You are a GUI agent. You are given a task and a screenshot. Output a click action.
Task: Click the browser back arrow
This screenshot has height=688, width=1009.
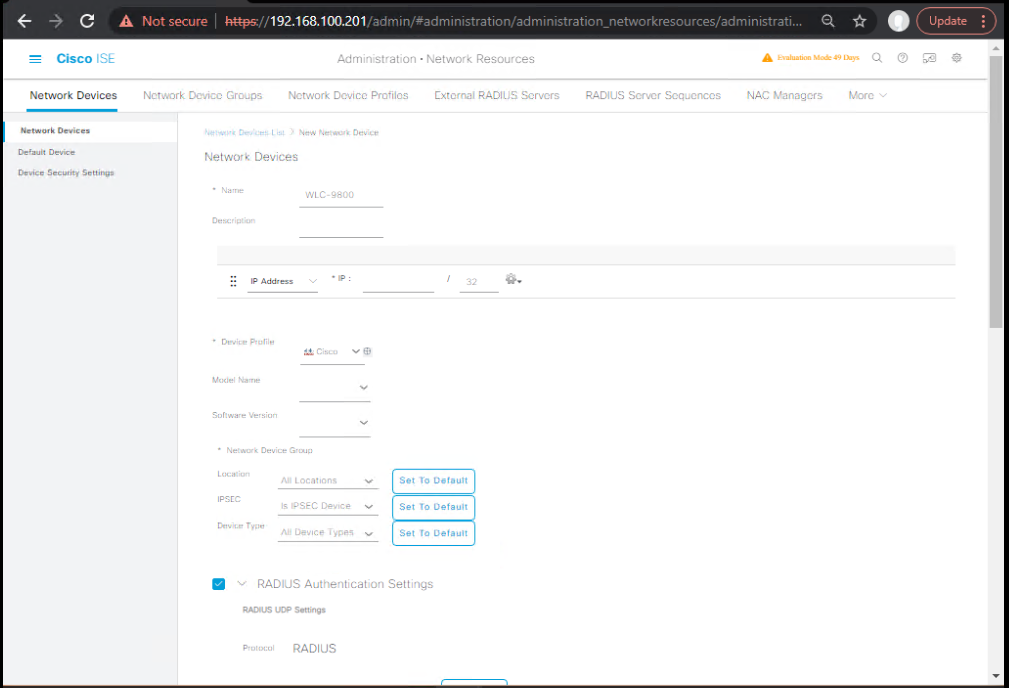click(x=24, y=21)
